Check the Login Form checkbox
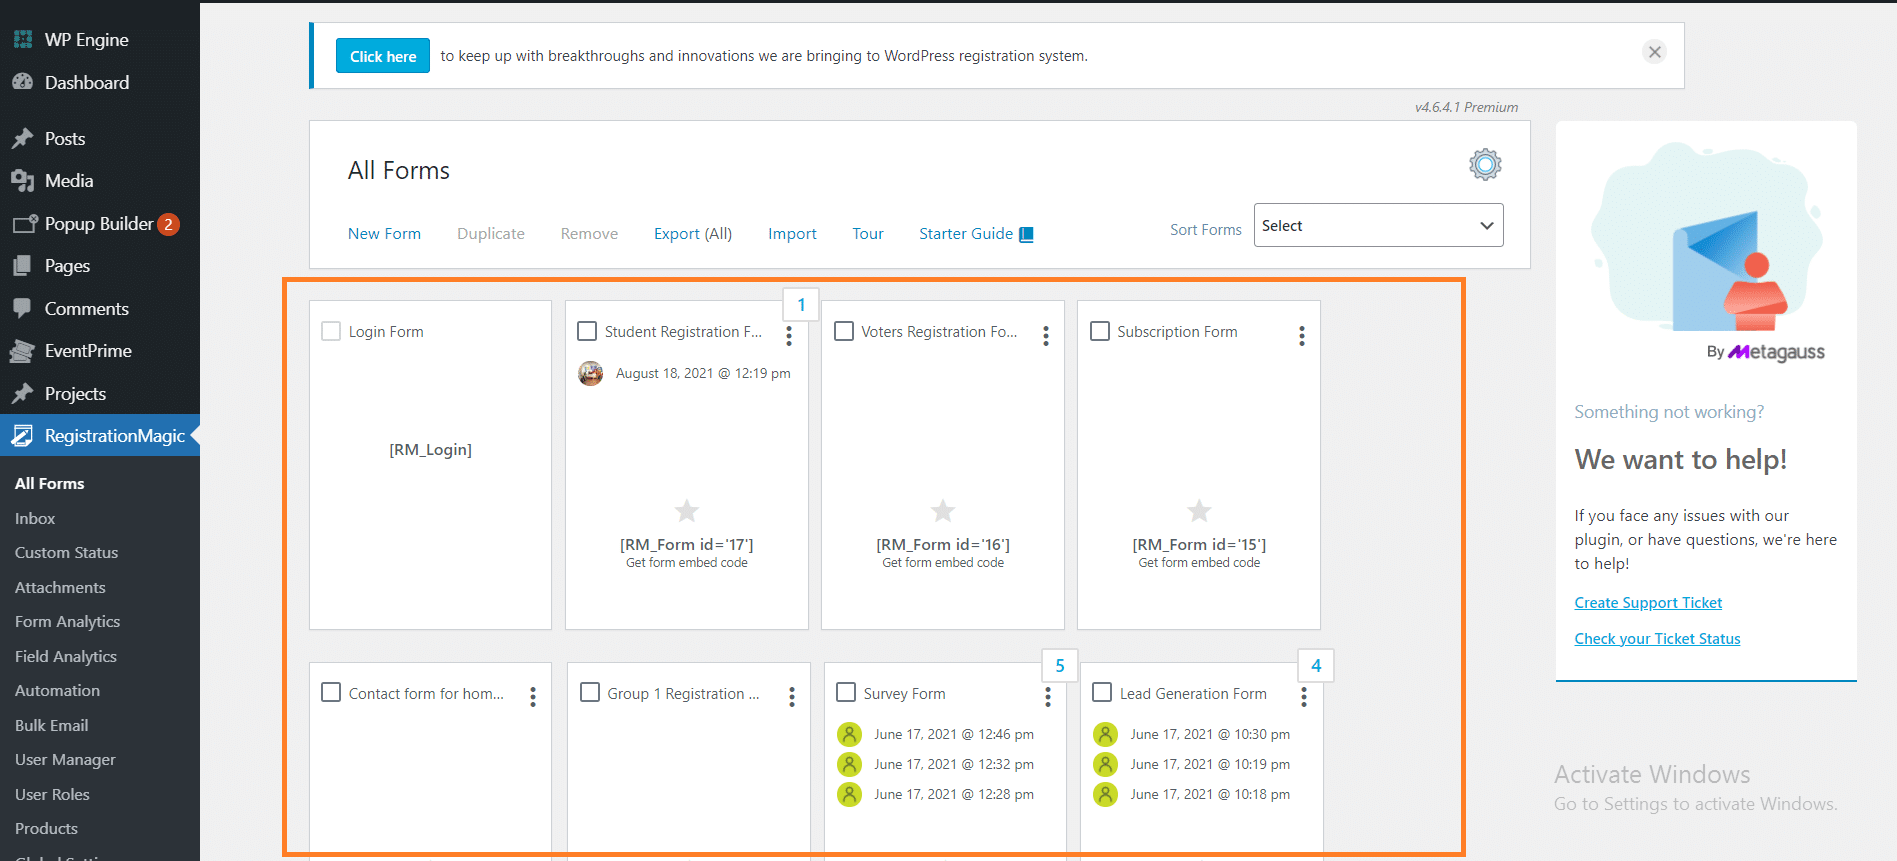1897x861 pixels. tap(331, 331)
